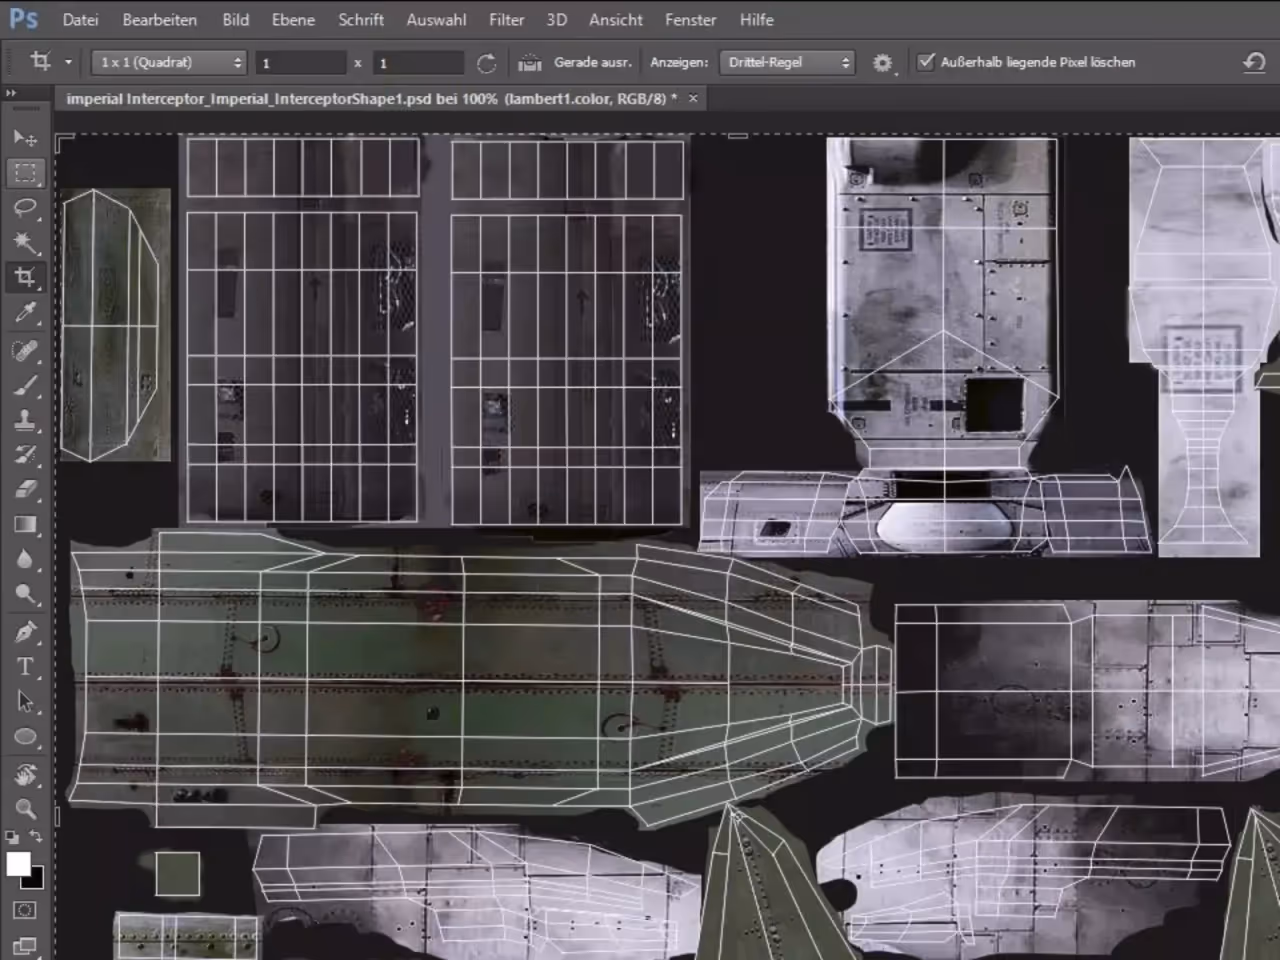Viewport: 1280px width, 960px height.
Task: Select the History Brush tool
Action: tap(25, 455)
